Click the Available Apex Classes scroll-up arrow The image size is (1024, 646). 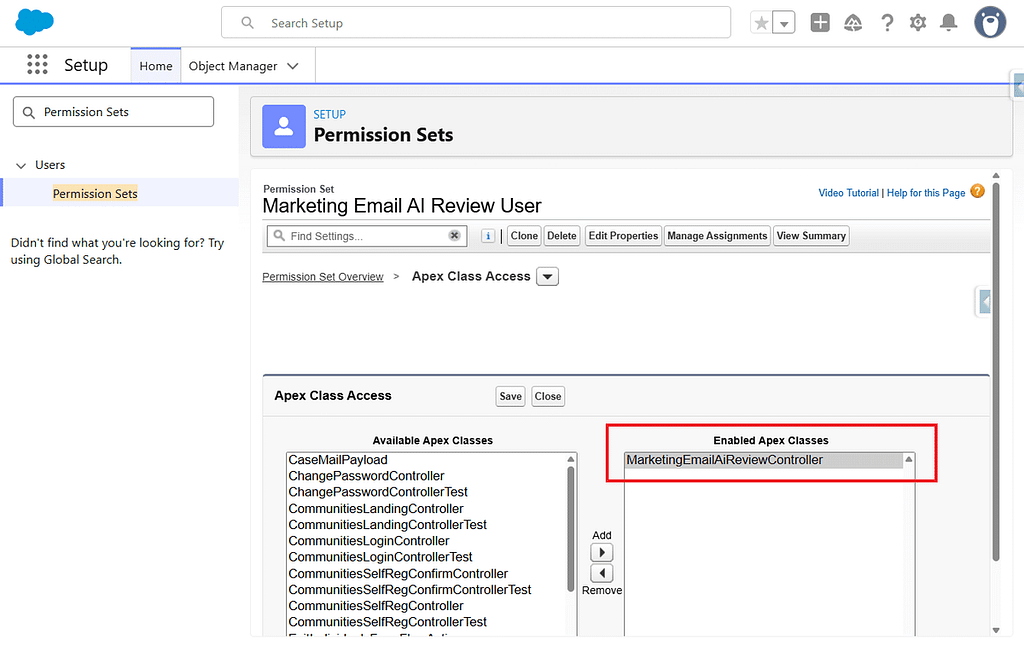pos(571,459)
